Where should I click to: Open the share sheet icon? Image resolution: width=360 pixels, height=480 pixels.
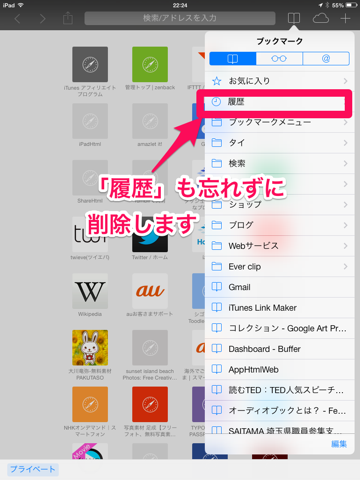click(68, 18)
